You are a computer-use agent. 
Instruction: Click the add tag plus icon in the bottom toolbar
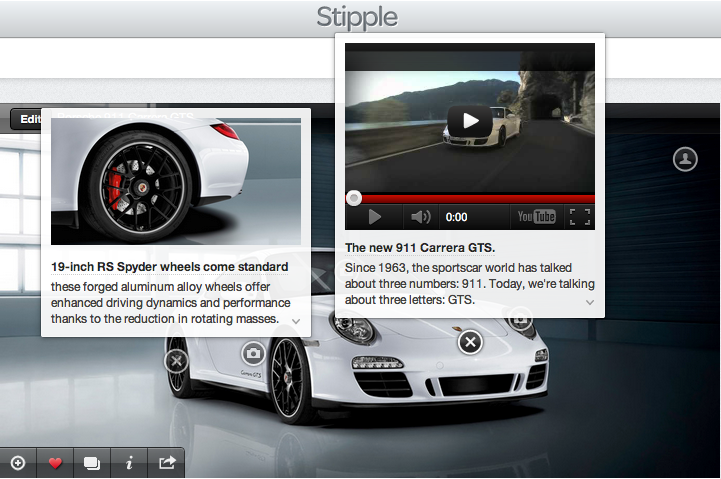coord(18,462)
